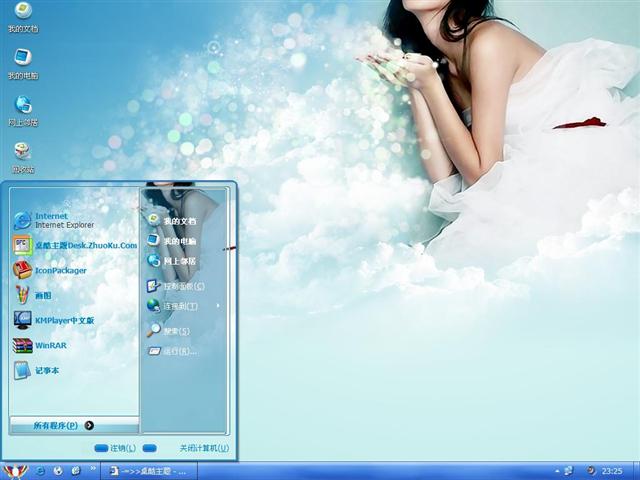640x480 pixels.
Task: Expand the 连接到(T) submenu
Action: click(x=184, y=306)
